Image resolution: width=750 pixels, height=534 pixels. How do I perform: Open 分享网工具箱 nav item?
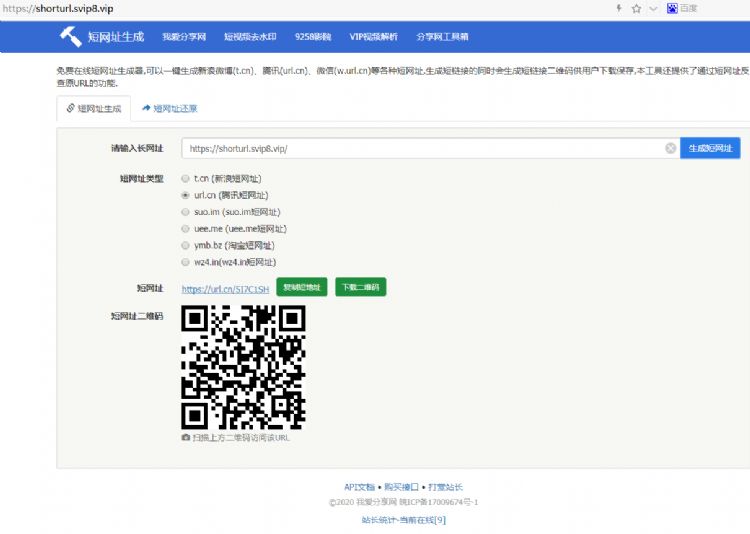coord(442,37)
